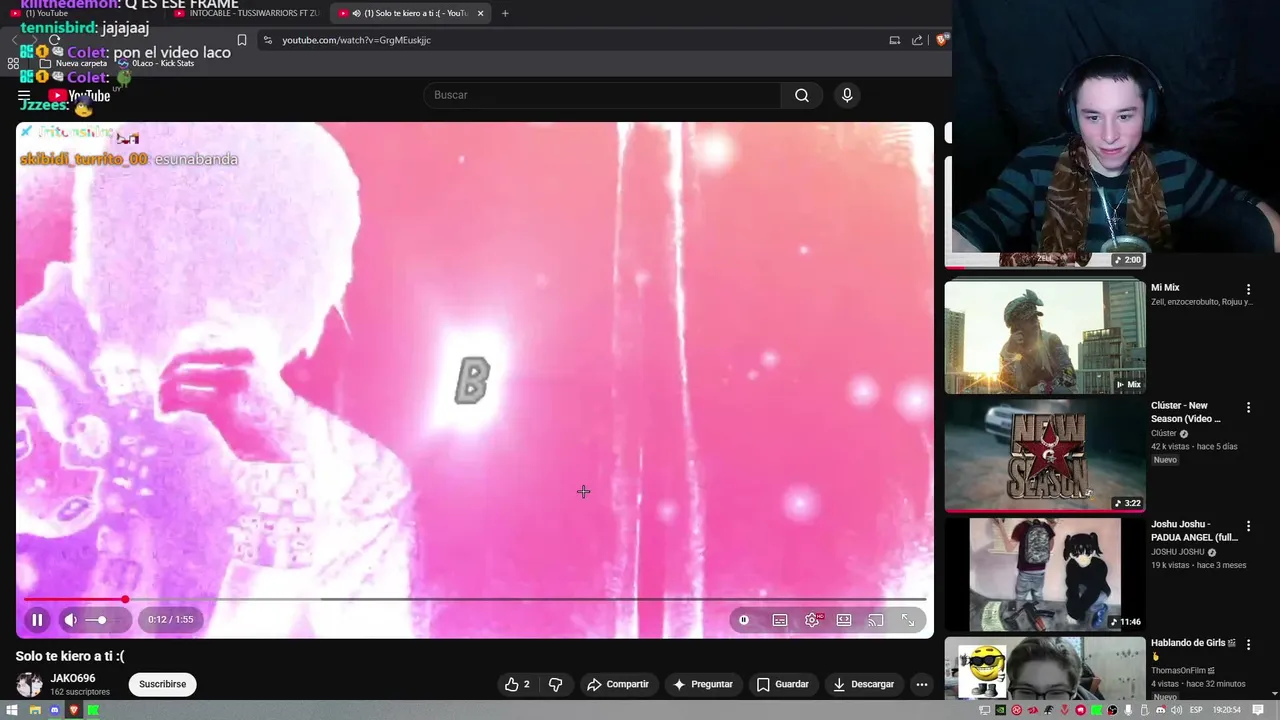Open options for Hablando de Girls
The height and width of the screenshot is (720, 1280).
(x=1248, y=644)
